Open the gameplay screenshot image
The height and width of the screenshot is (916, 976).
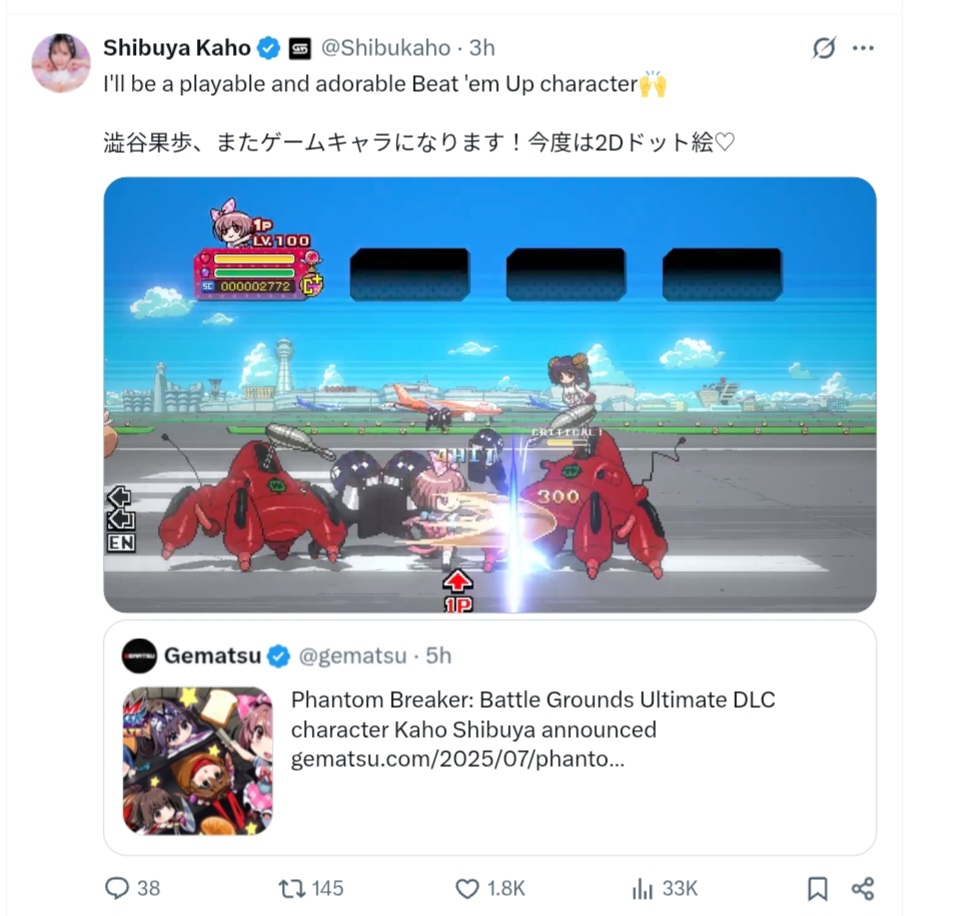coord(490,395)
